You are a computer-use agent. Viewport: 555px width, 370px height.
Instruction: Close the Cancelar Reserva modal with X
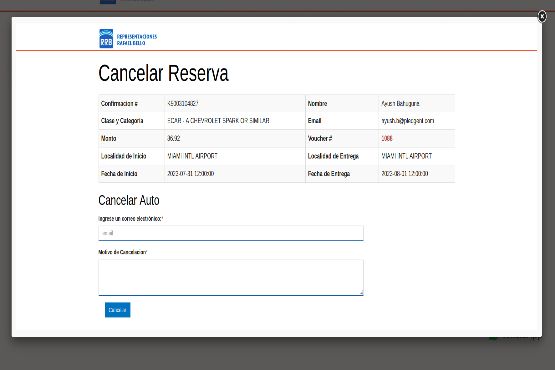542,16
